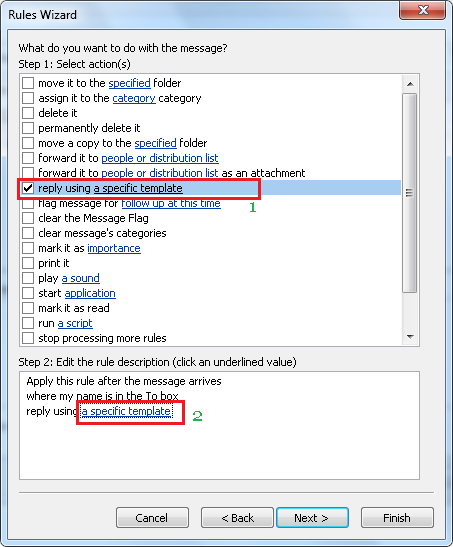The width and height of the screenshot is (453, 547).
Task: Tick the 'mark it as importance' checkbox
Action: pos(28,248)
